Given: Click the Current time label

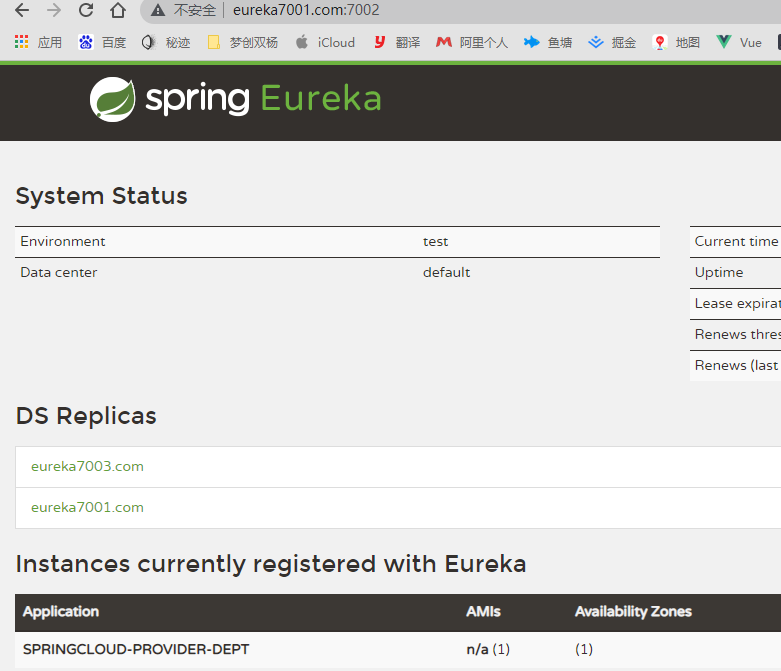Looking at the screenshot, I should pyautogui.click(x=736, y=242).
